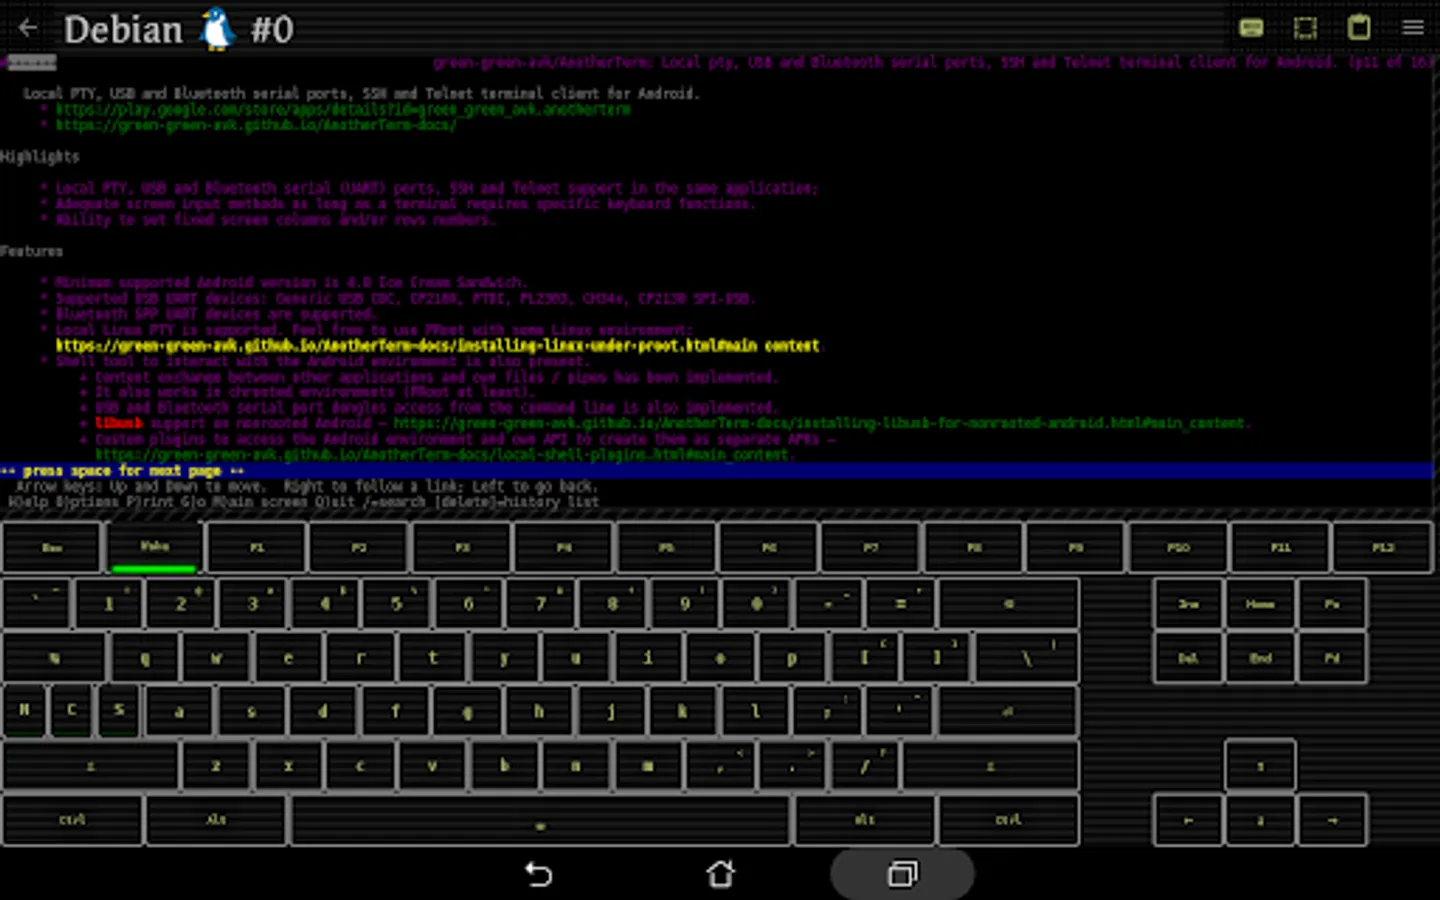The image size is (1440, 900).
Task: Toggle the S modifier lock key
Action: pyautogui.click(x=119, y=710)
